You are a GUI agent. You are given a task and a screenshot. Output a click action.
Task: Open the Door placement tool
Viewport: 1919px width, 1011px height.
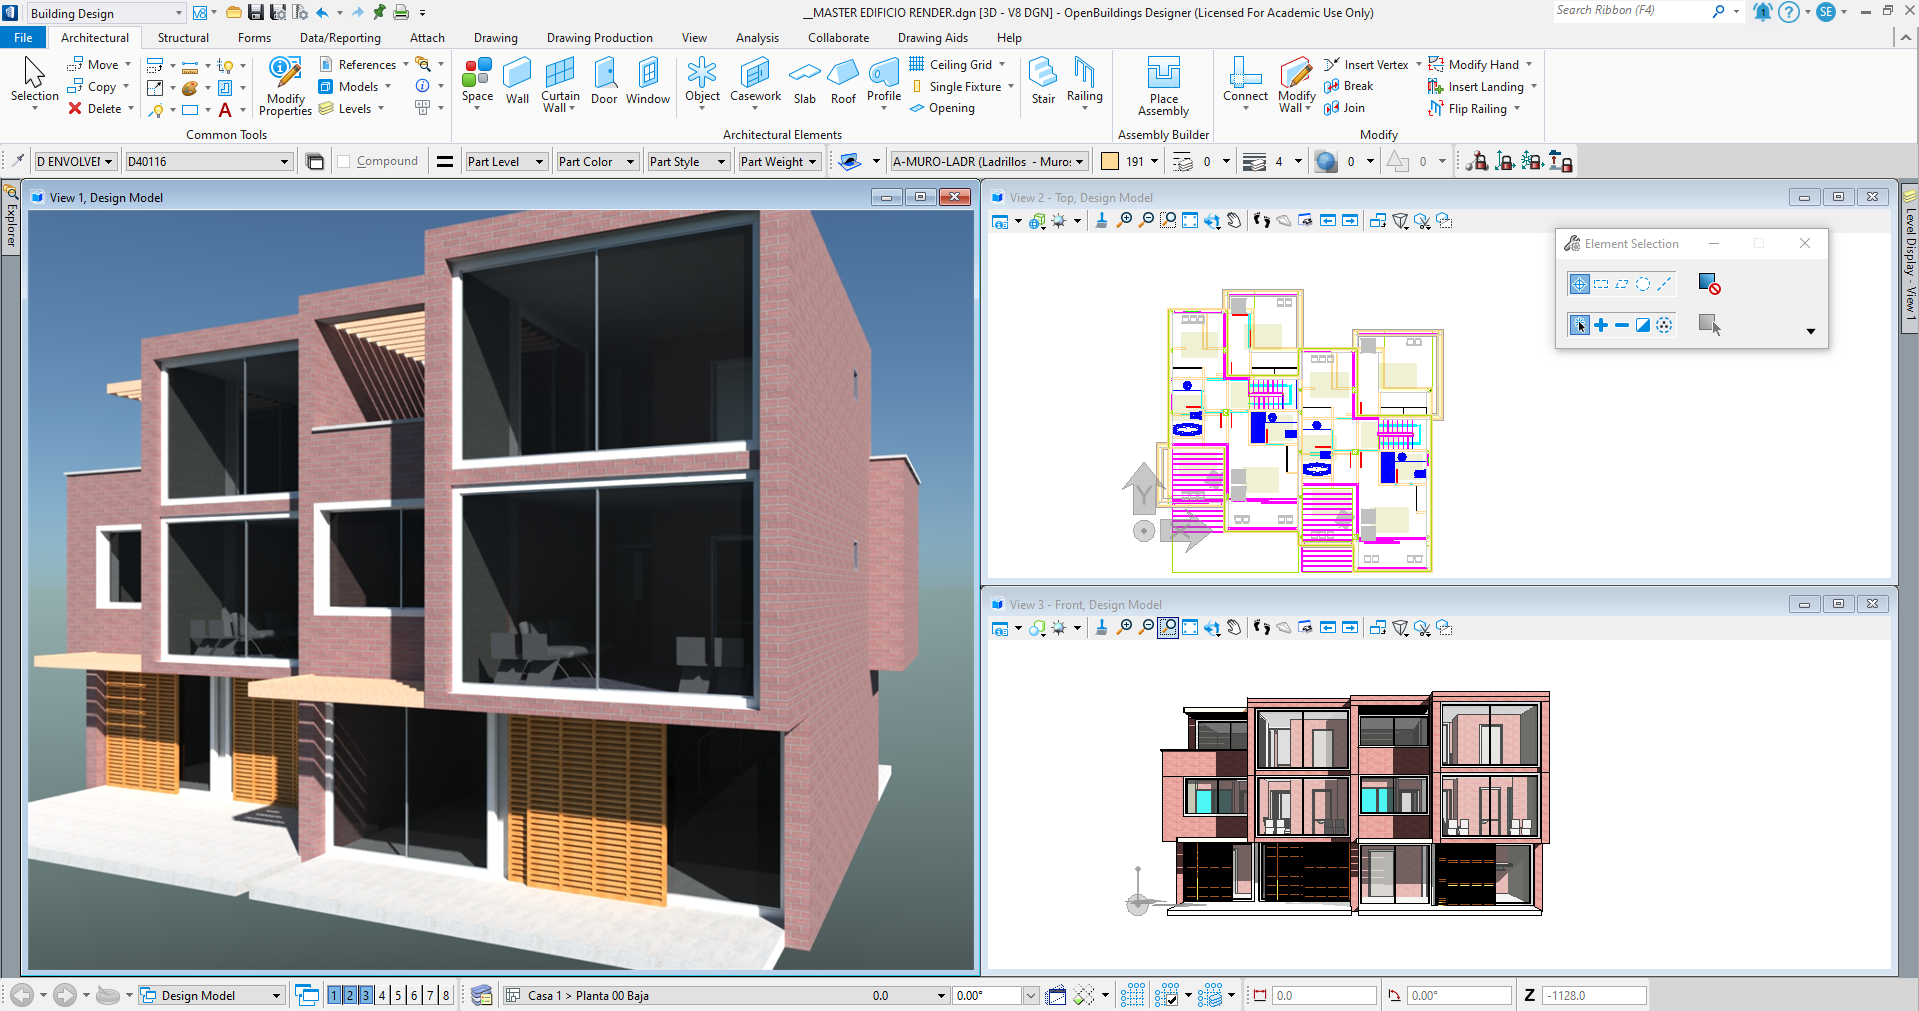click(x=604, y=84)
